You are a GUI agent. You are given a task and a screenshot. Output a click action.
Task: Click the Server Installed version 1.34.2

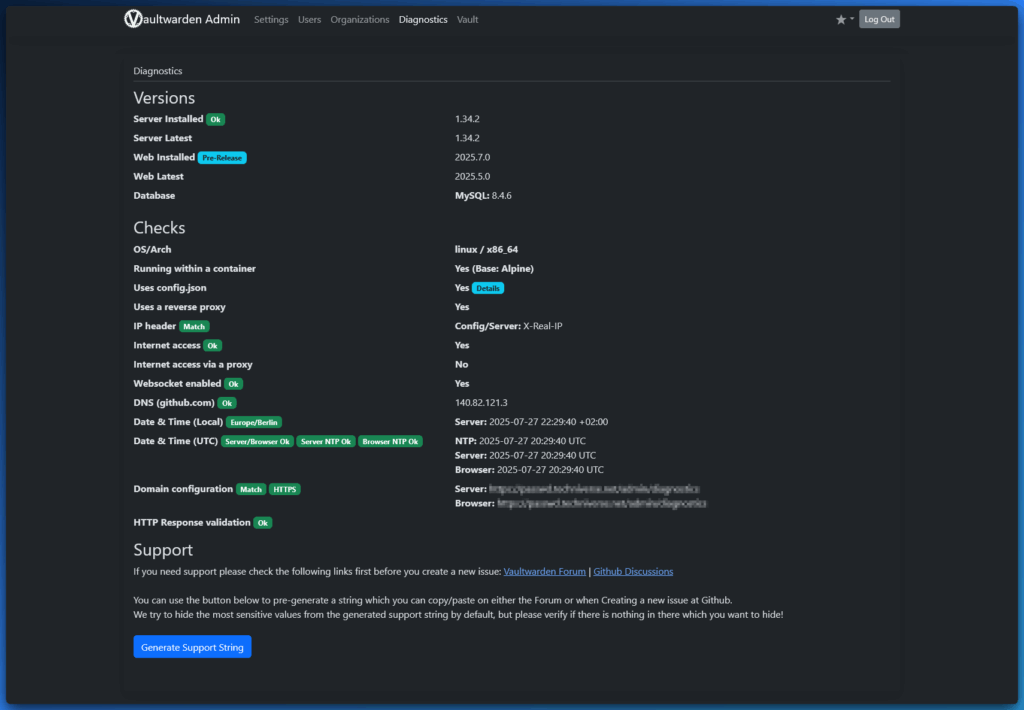[467, 119]
